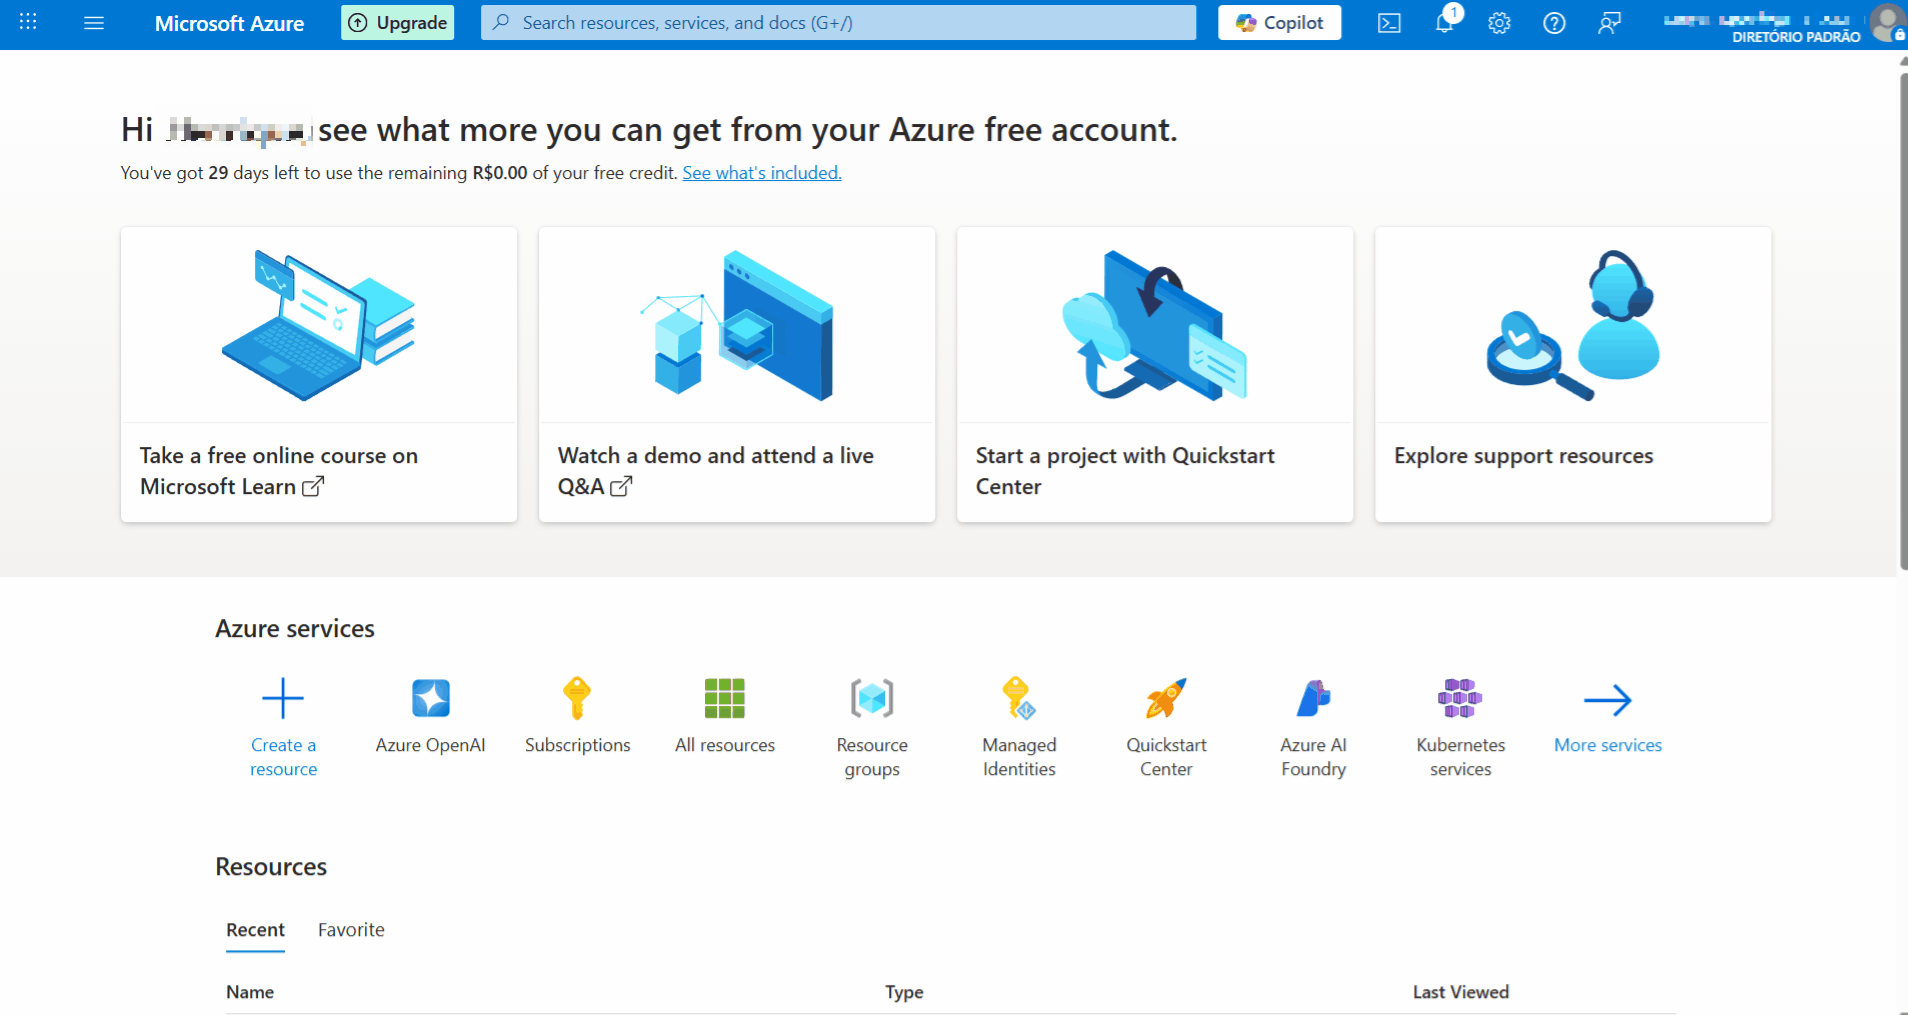The image size is (1908, 1015).
Task: Click Create a resource plus icon
Action: 283,699
